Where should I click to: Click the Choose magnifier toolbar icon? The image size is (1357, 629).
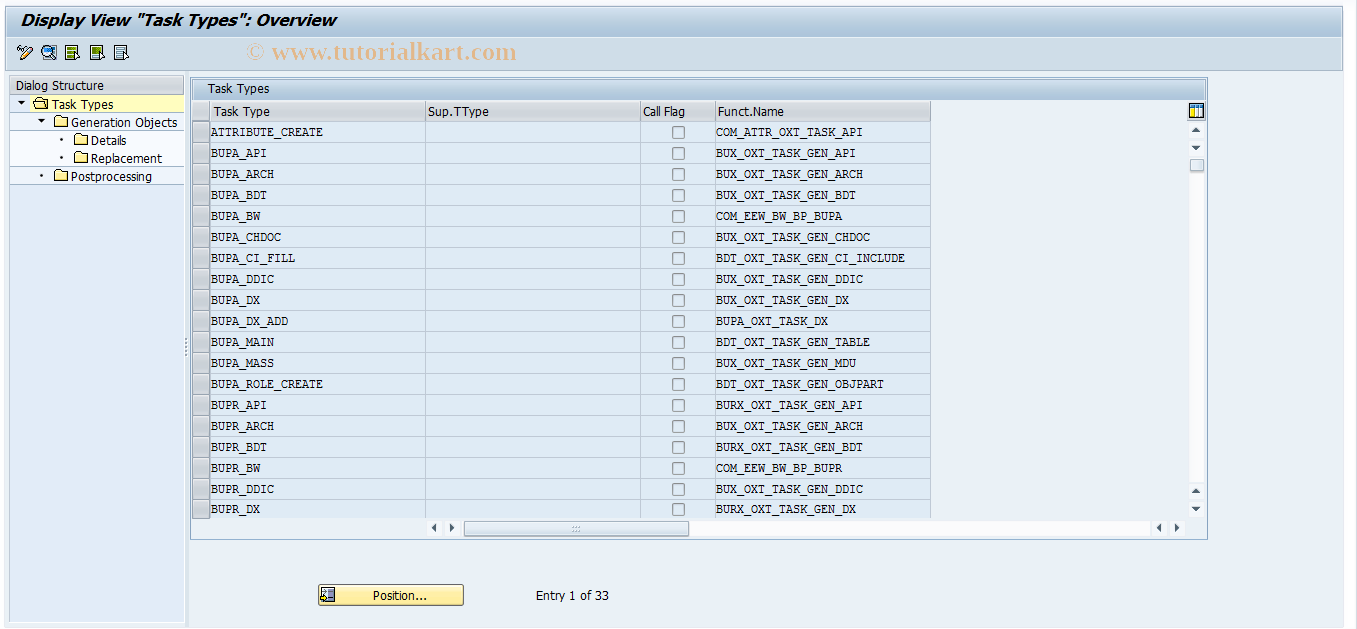pos(48,52)
